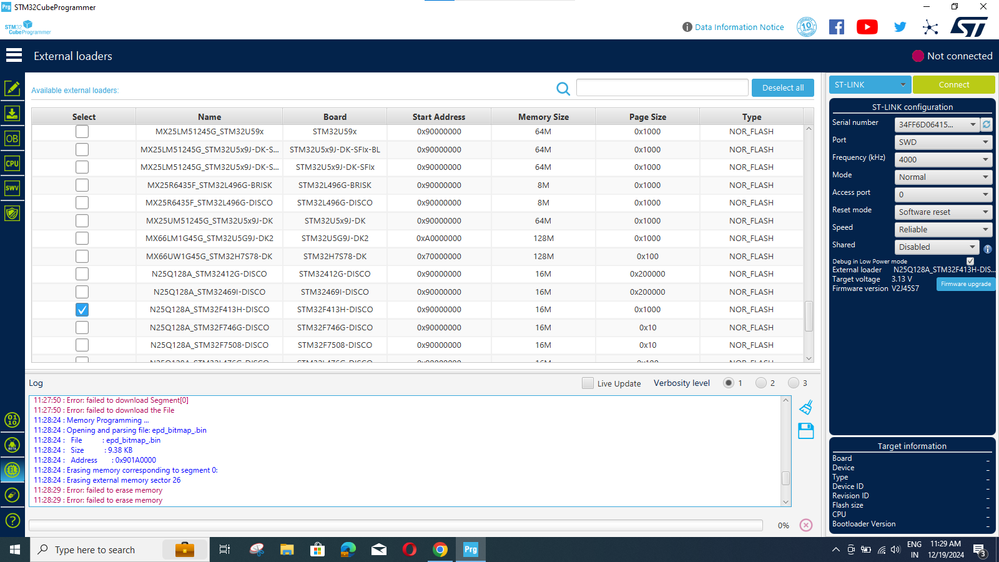Uncheck N25Q128A_STM32F413H-DISCO loader
The image size is (999, 562).
pyautogui.click(x=82, y=310)
